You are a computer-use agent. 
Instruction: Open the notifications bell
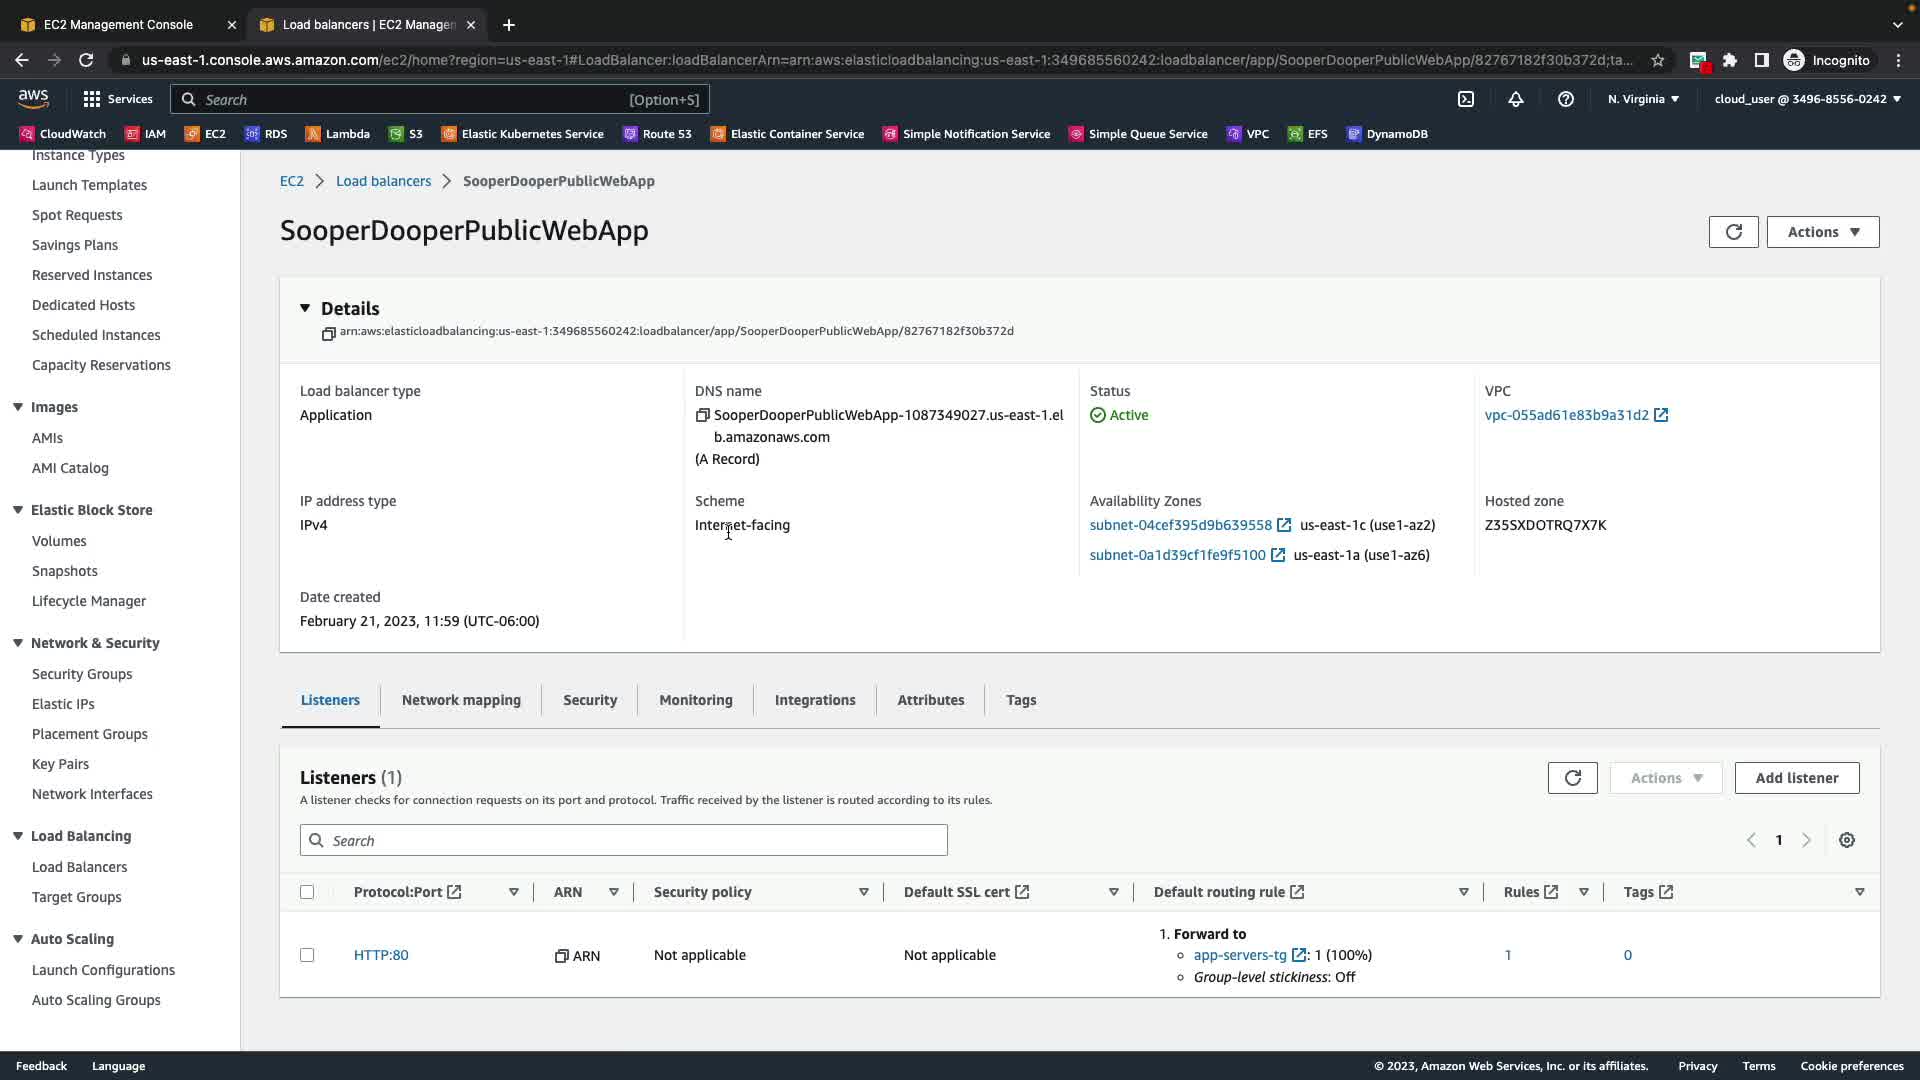pos(1516,99)
